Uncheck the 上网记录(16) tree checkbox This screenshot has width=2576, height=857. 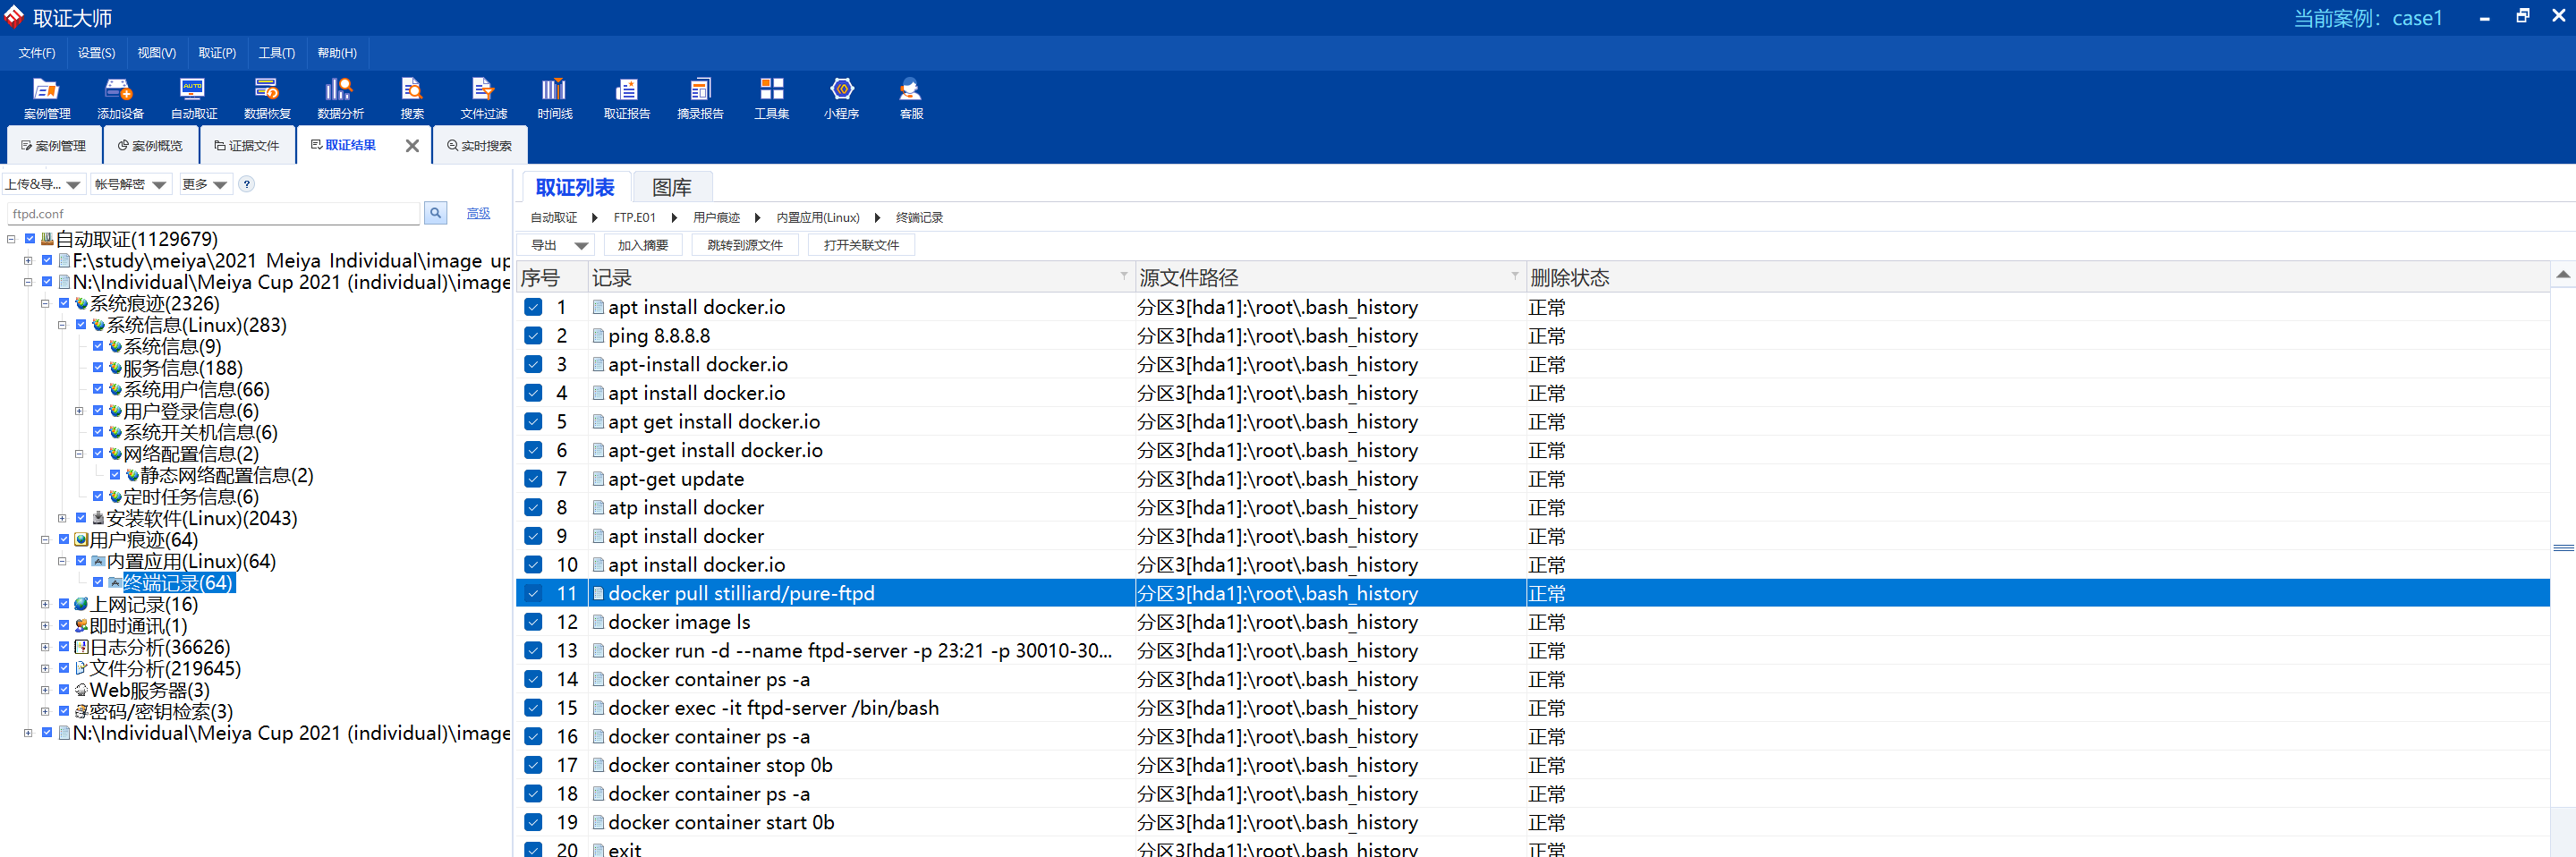[64, 604]
